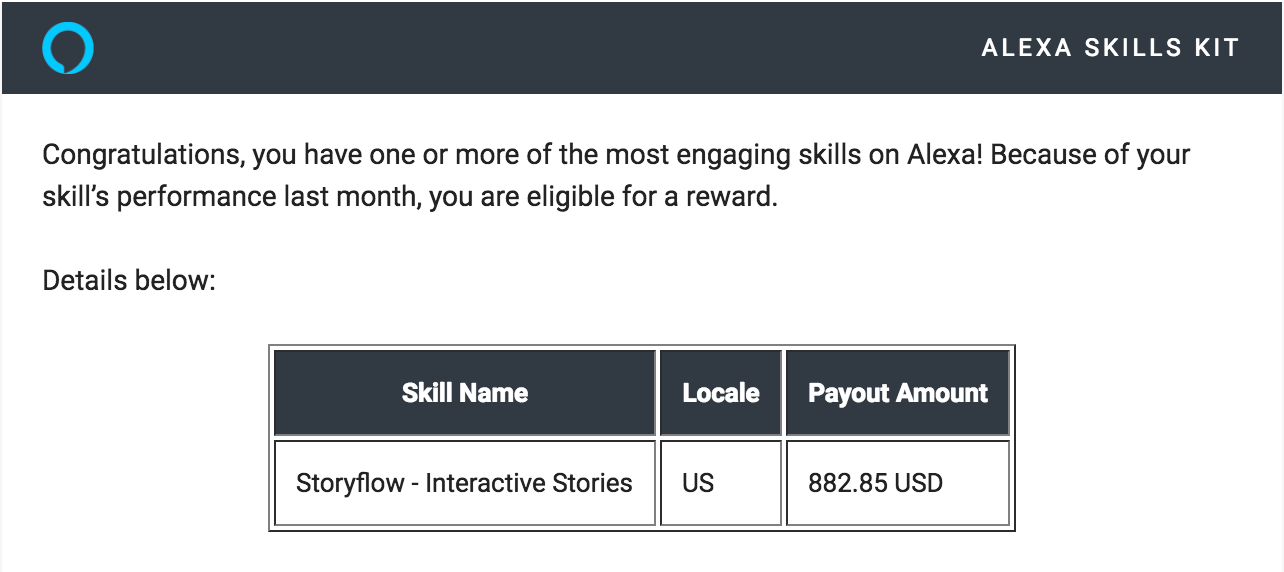
Task: Select the Payout Amount column header
Action: point(898,393)
